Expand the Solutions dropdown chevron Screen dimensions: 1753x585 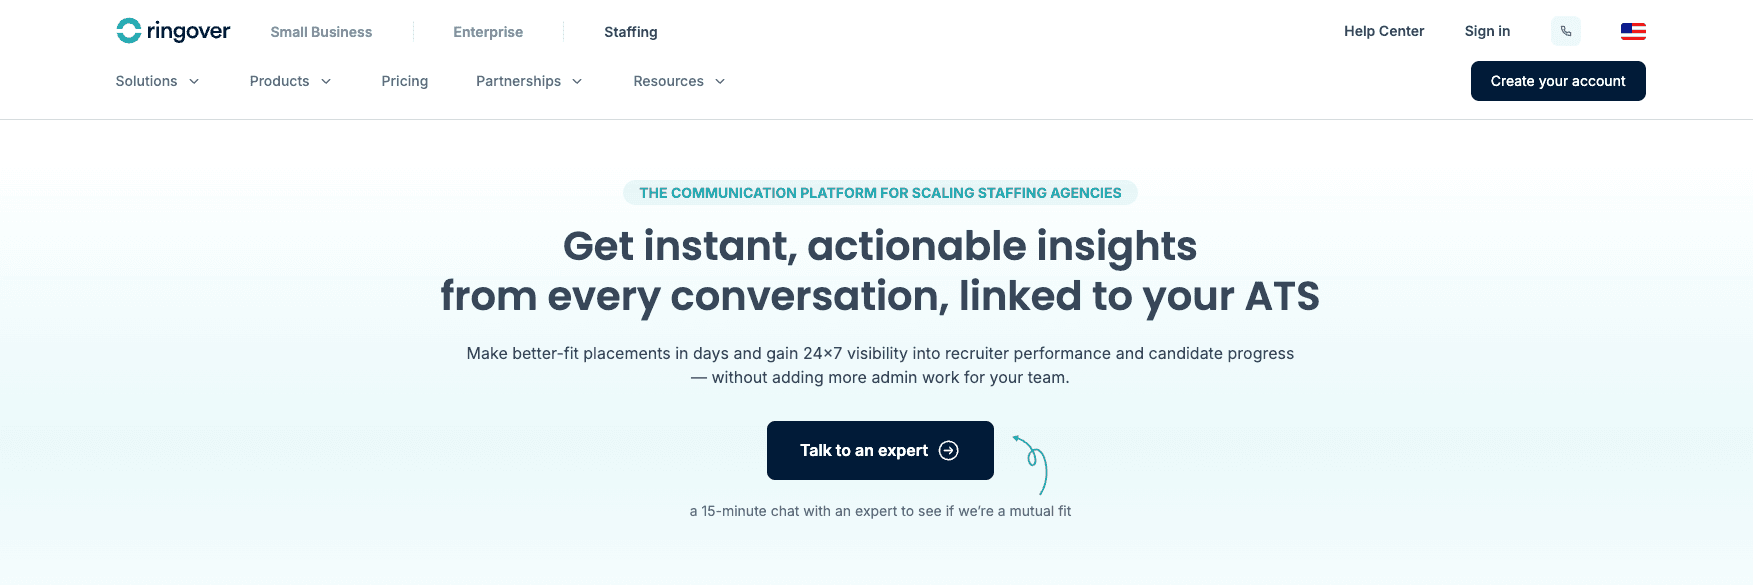(x=194, y=82)
